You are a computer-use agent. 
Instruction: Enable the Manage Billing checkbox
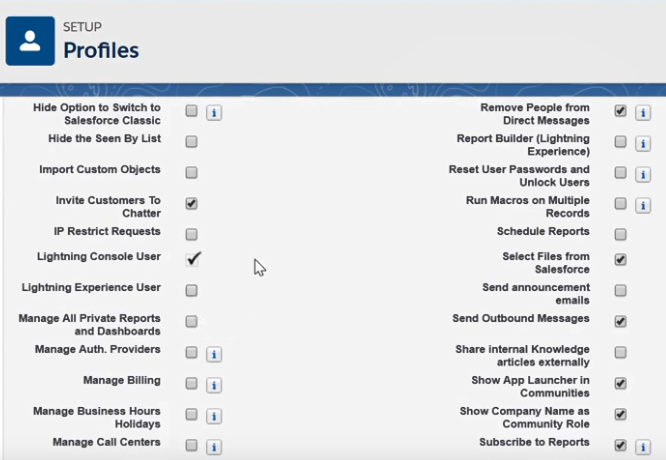click(192, 384)
